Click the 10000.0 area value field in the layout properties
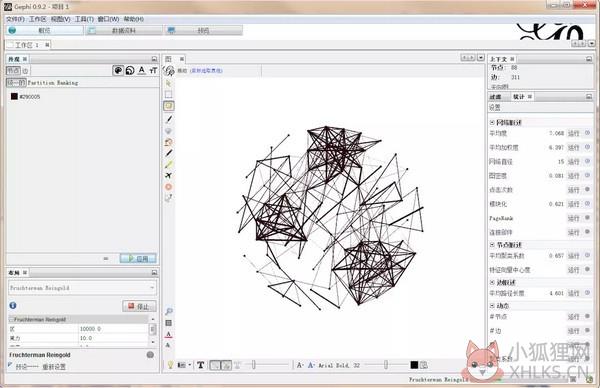This screenshot has height=388, width=600. tap(113, 329)
